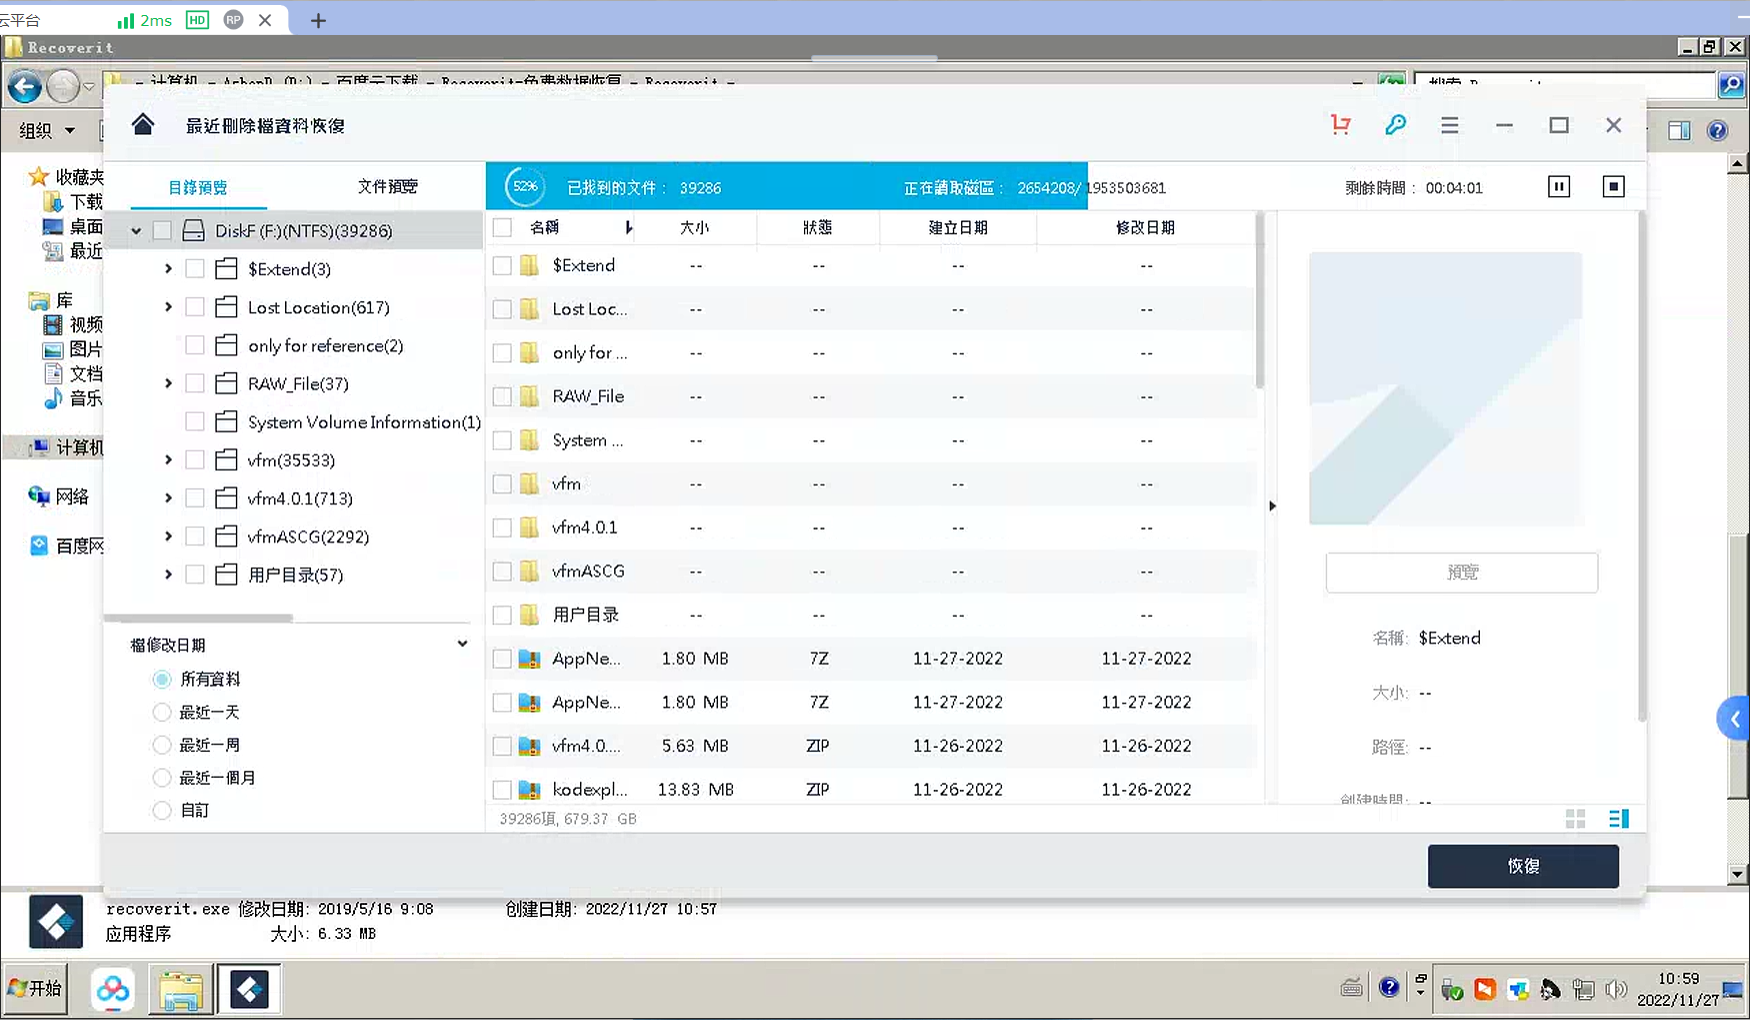Screen dimensions: 1750x1020
Task: Open the shopping cart purchase icon
Action: [x=1340, y=125]
